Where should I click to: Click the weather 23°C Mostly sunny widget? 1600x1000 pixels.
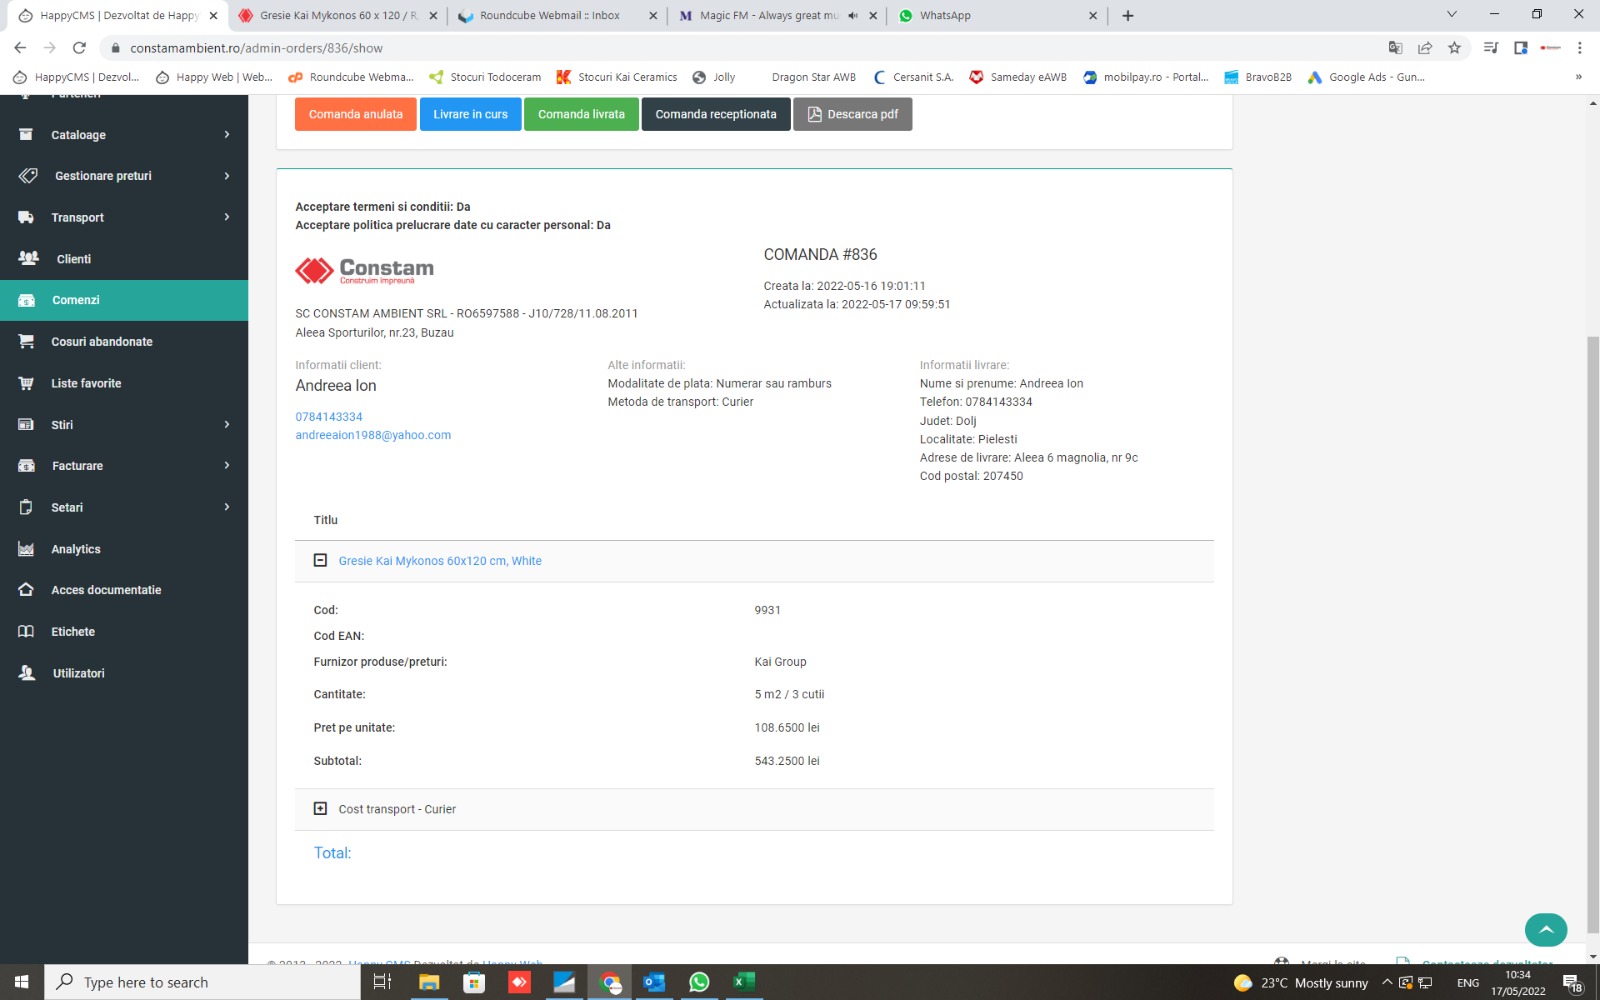click(1301, 983)
